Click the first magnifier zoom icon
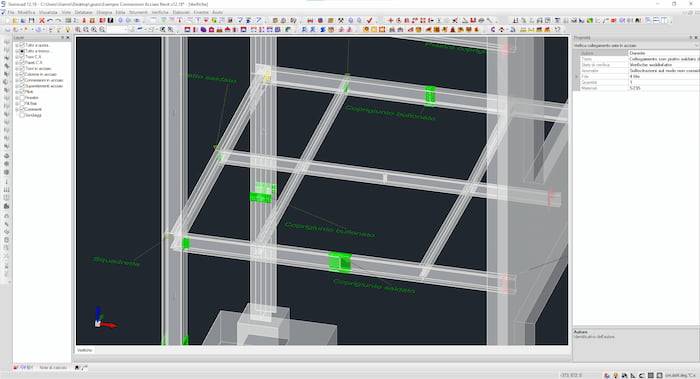The width and height of the screenshot is (700, 379). 78,29
